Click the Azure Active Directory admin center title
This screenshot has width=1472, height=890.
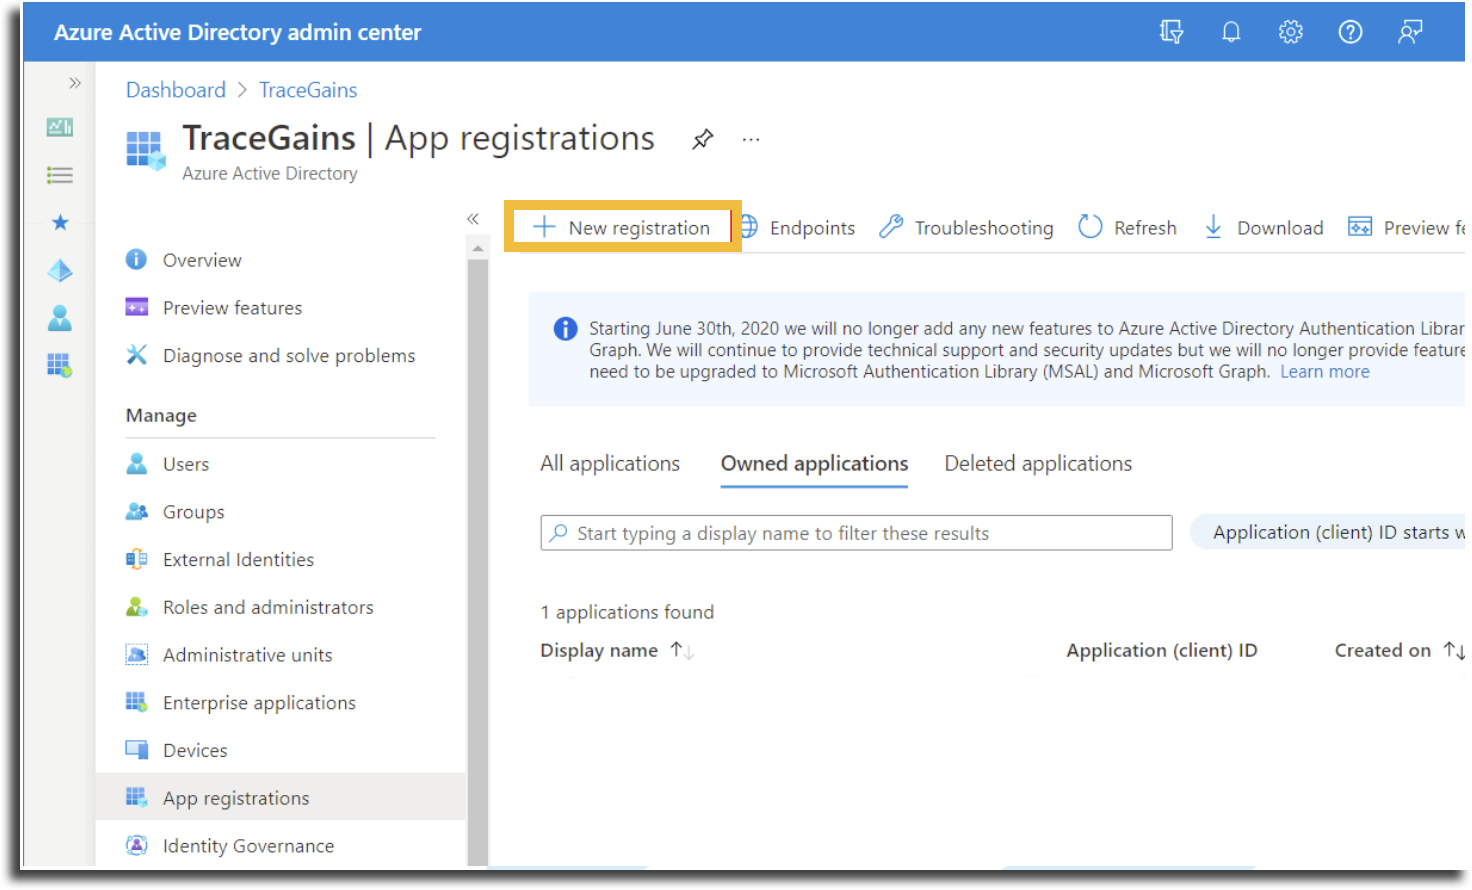coord(238,32)
